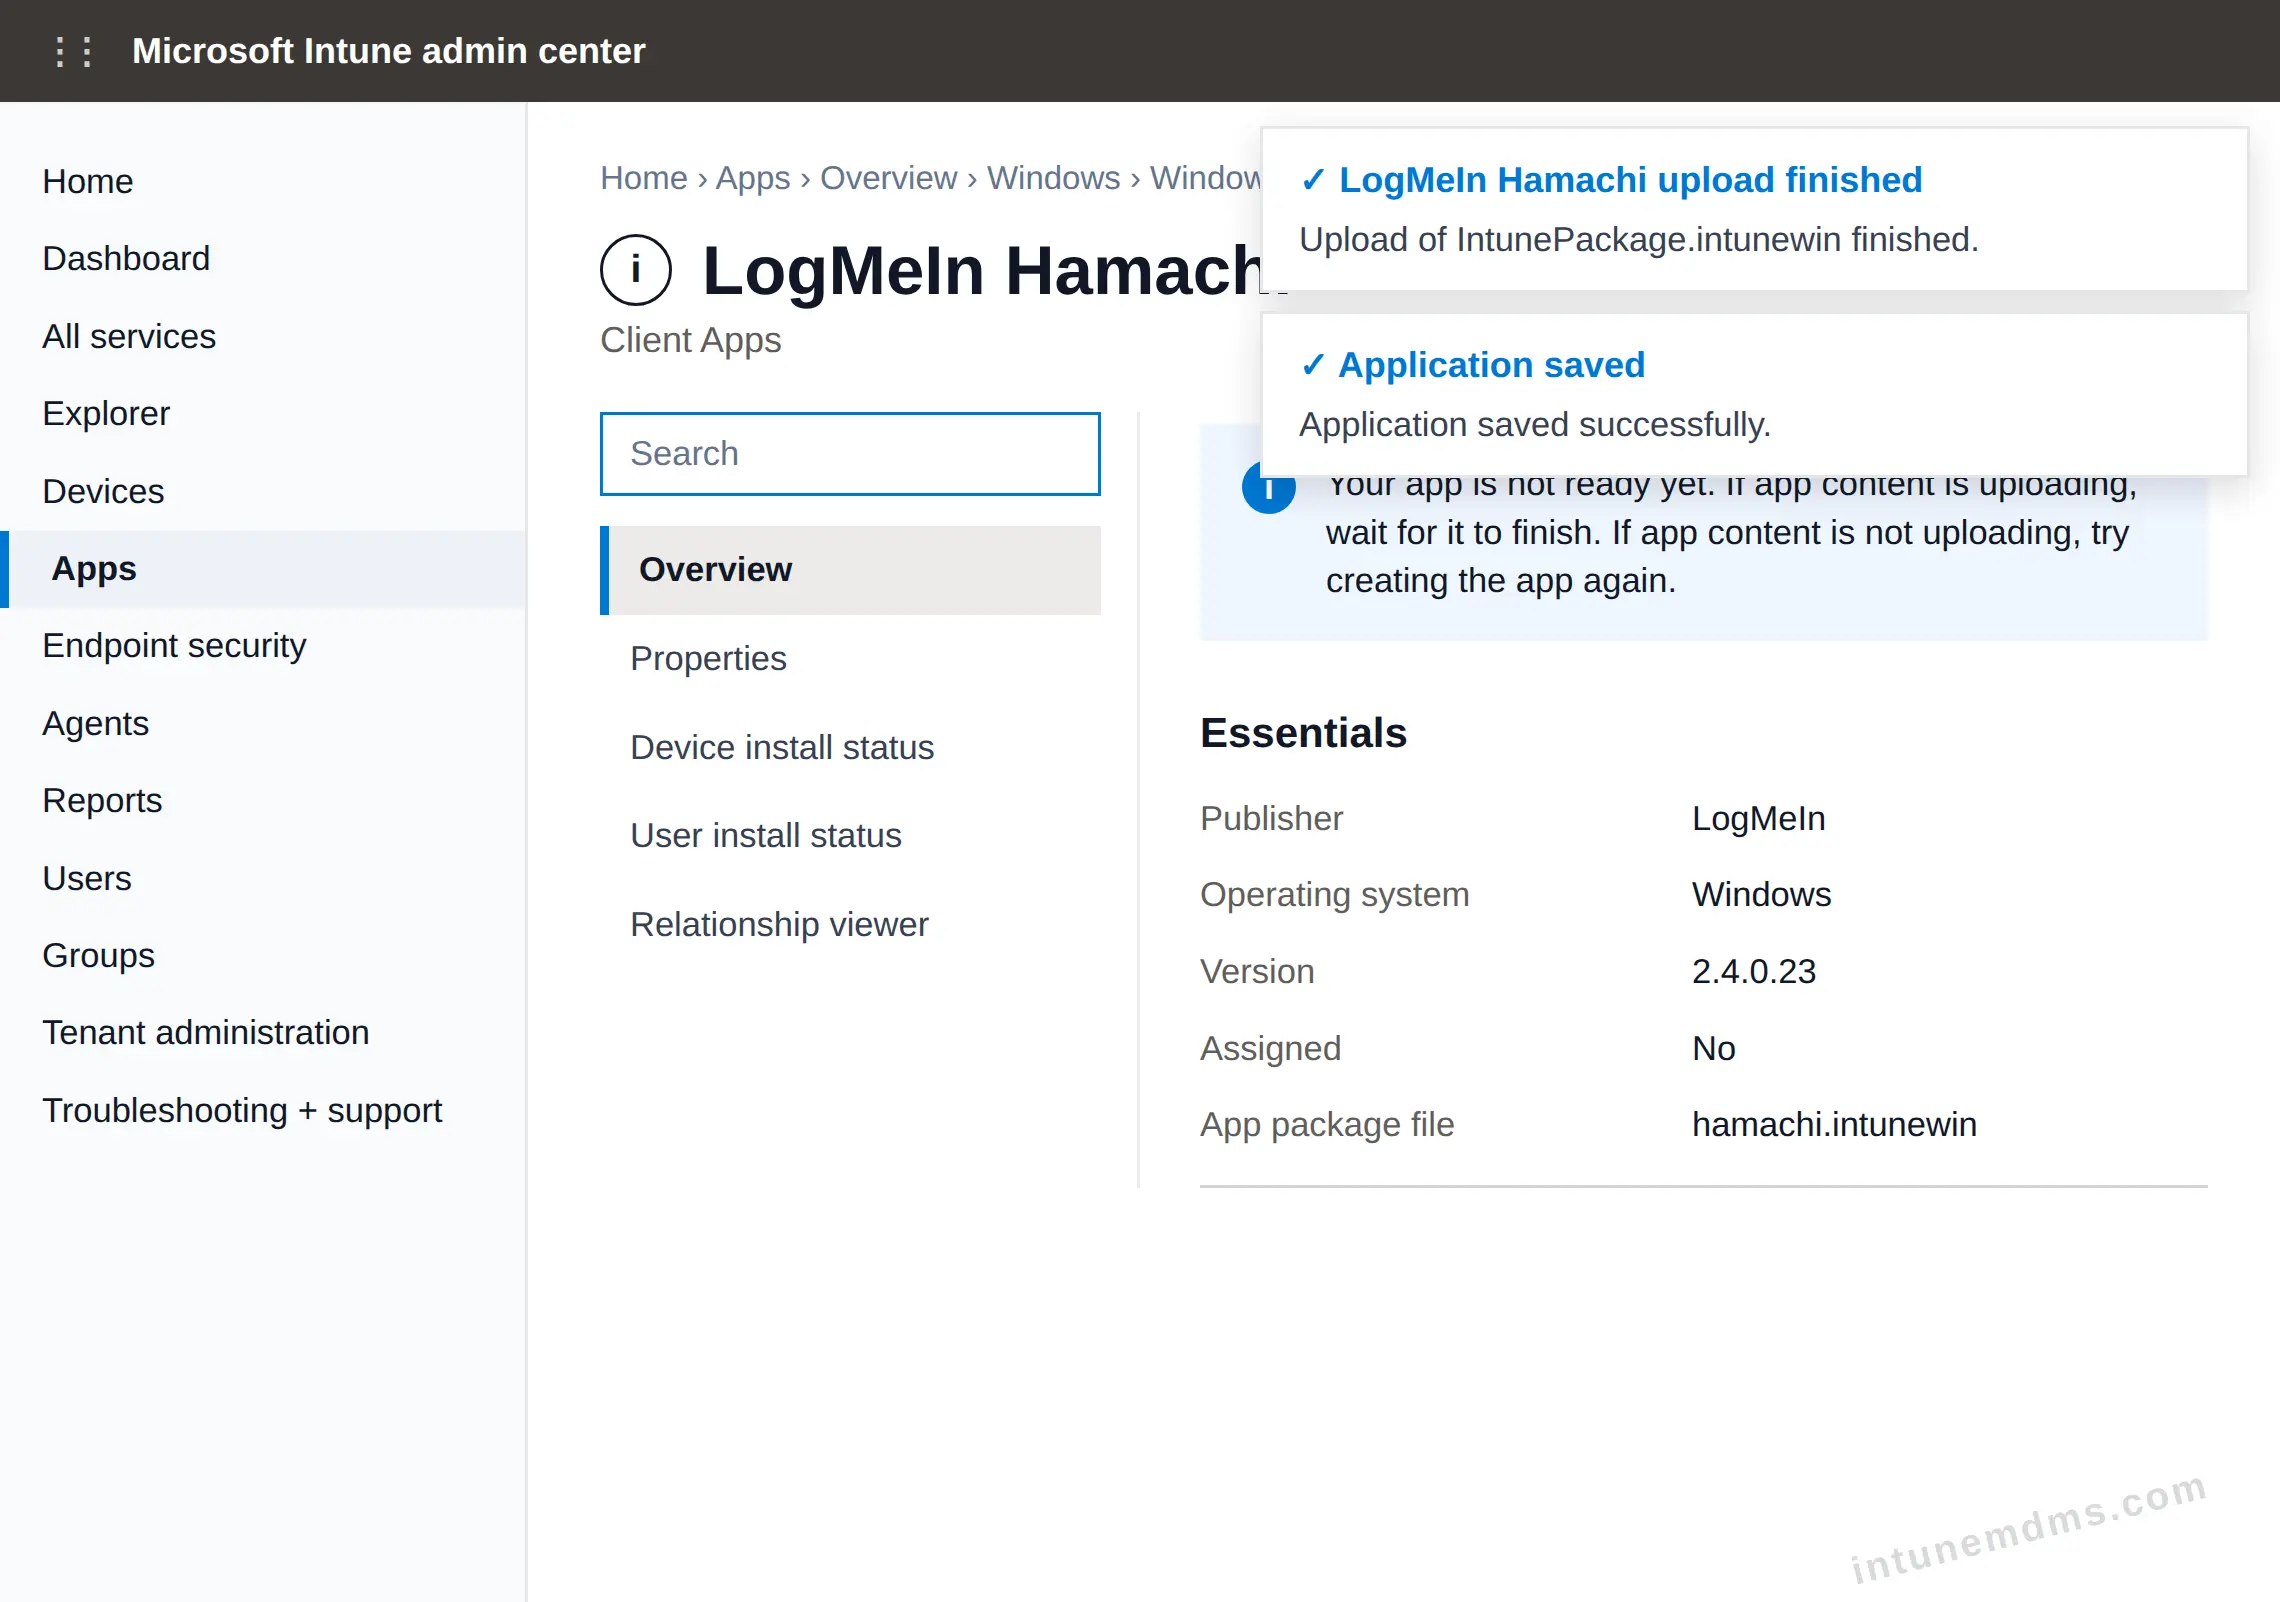Open the Properties tab
The width and height of the screenshot is (2280, 1602).
(850, 658)
